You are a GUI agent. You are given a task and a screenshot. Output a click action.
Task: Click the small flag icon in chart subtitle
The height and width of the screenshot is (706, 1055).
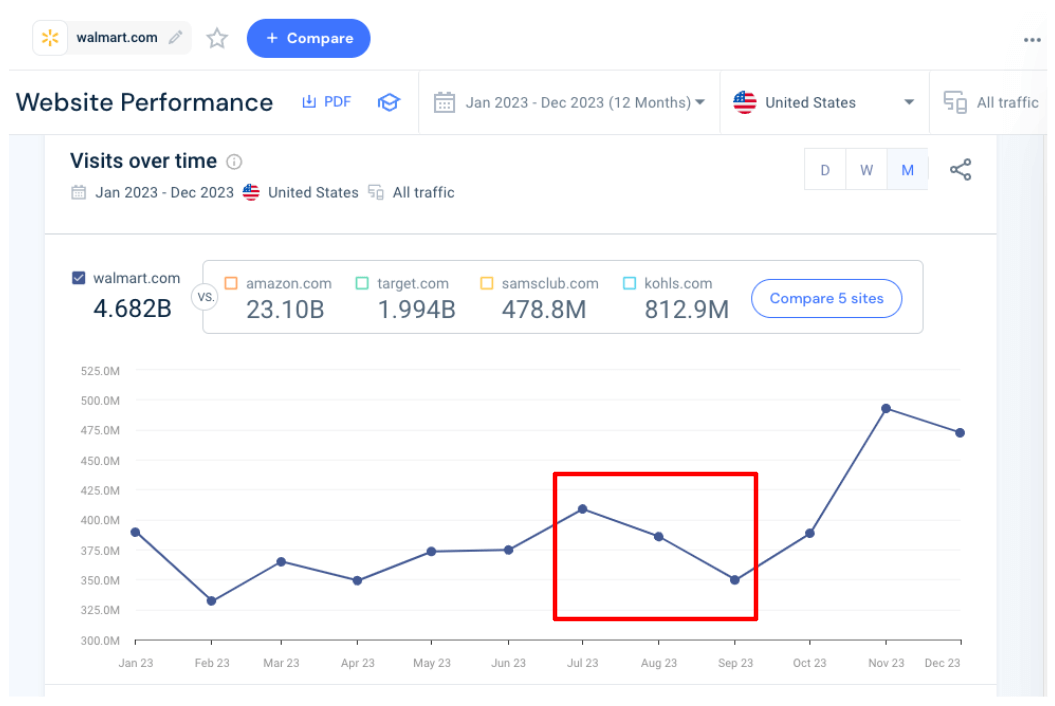(x=251, y=192)
